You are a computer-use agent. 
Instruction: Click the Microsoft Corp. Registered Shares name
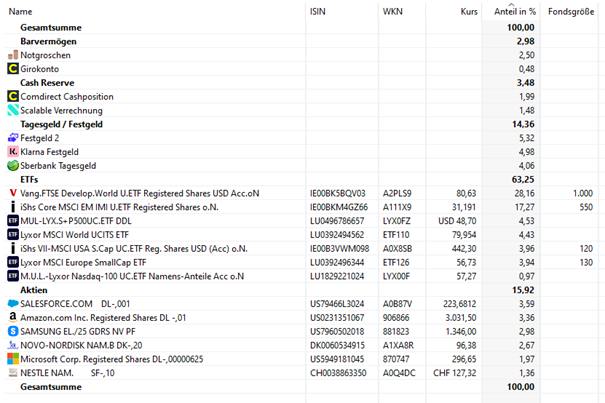coord(112,359)
